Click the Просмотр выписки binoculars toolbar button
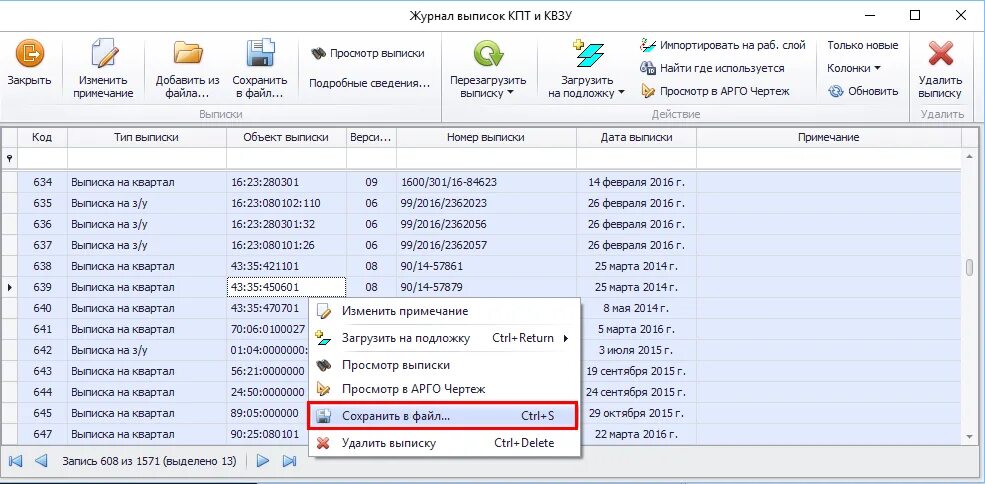Viewport: 985px width, 484px height. coord(368,53)
